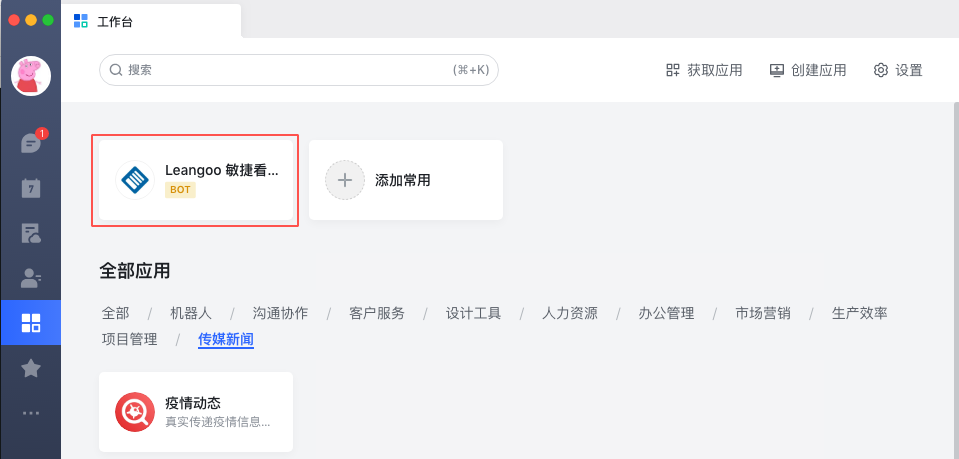Open the calendar icon in sidebar
This screenshot has height=459, width=959.
(31, 188)
